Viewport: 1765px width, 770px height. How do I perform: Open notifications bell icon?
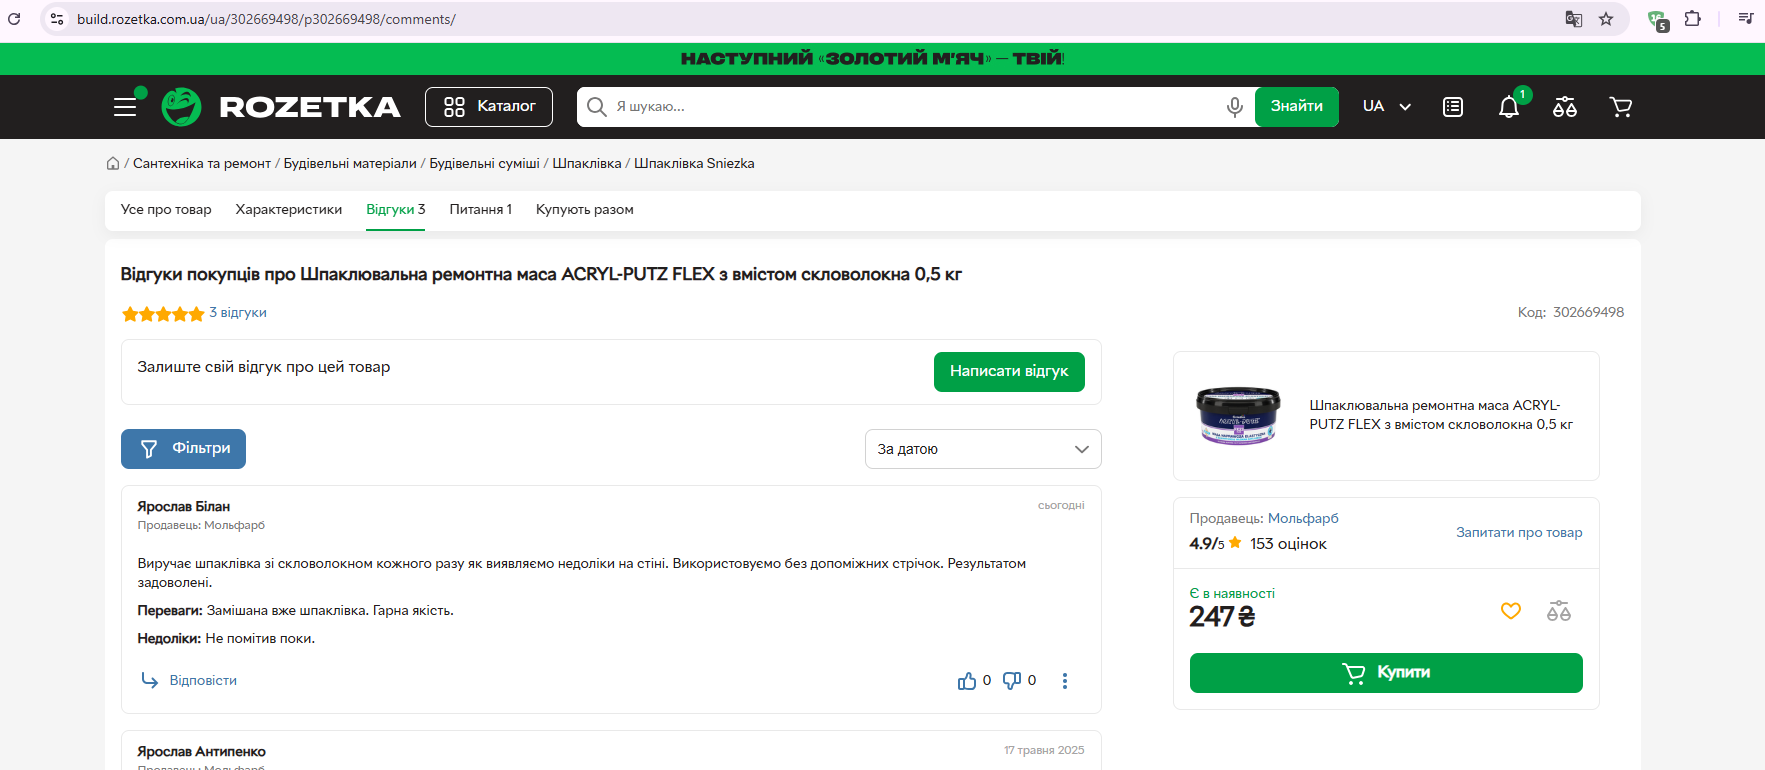pyautogui.click(x=1509, y=107)
